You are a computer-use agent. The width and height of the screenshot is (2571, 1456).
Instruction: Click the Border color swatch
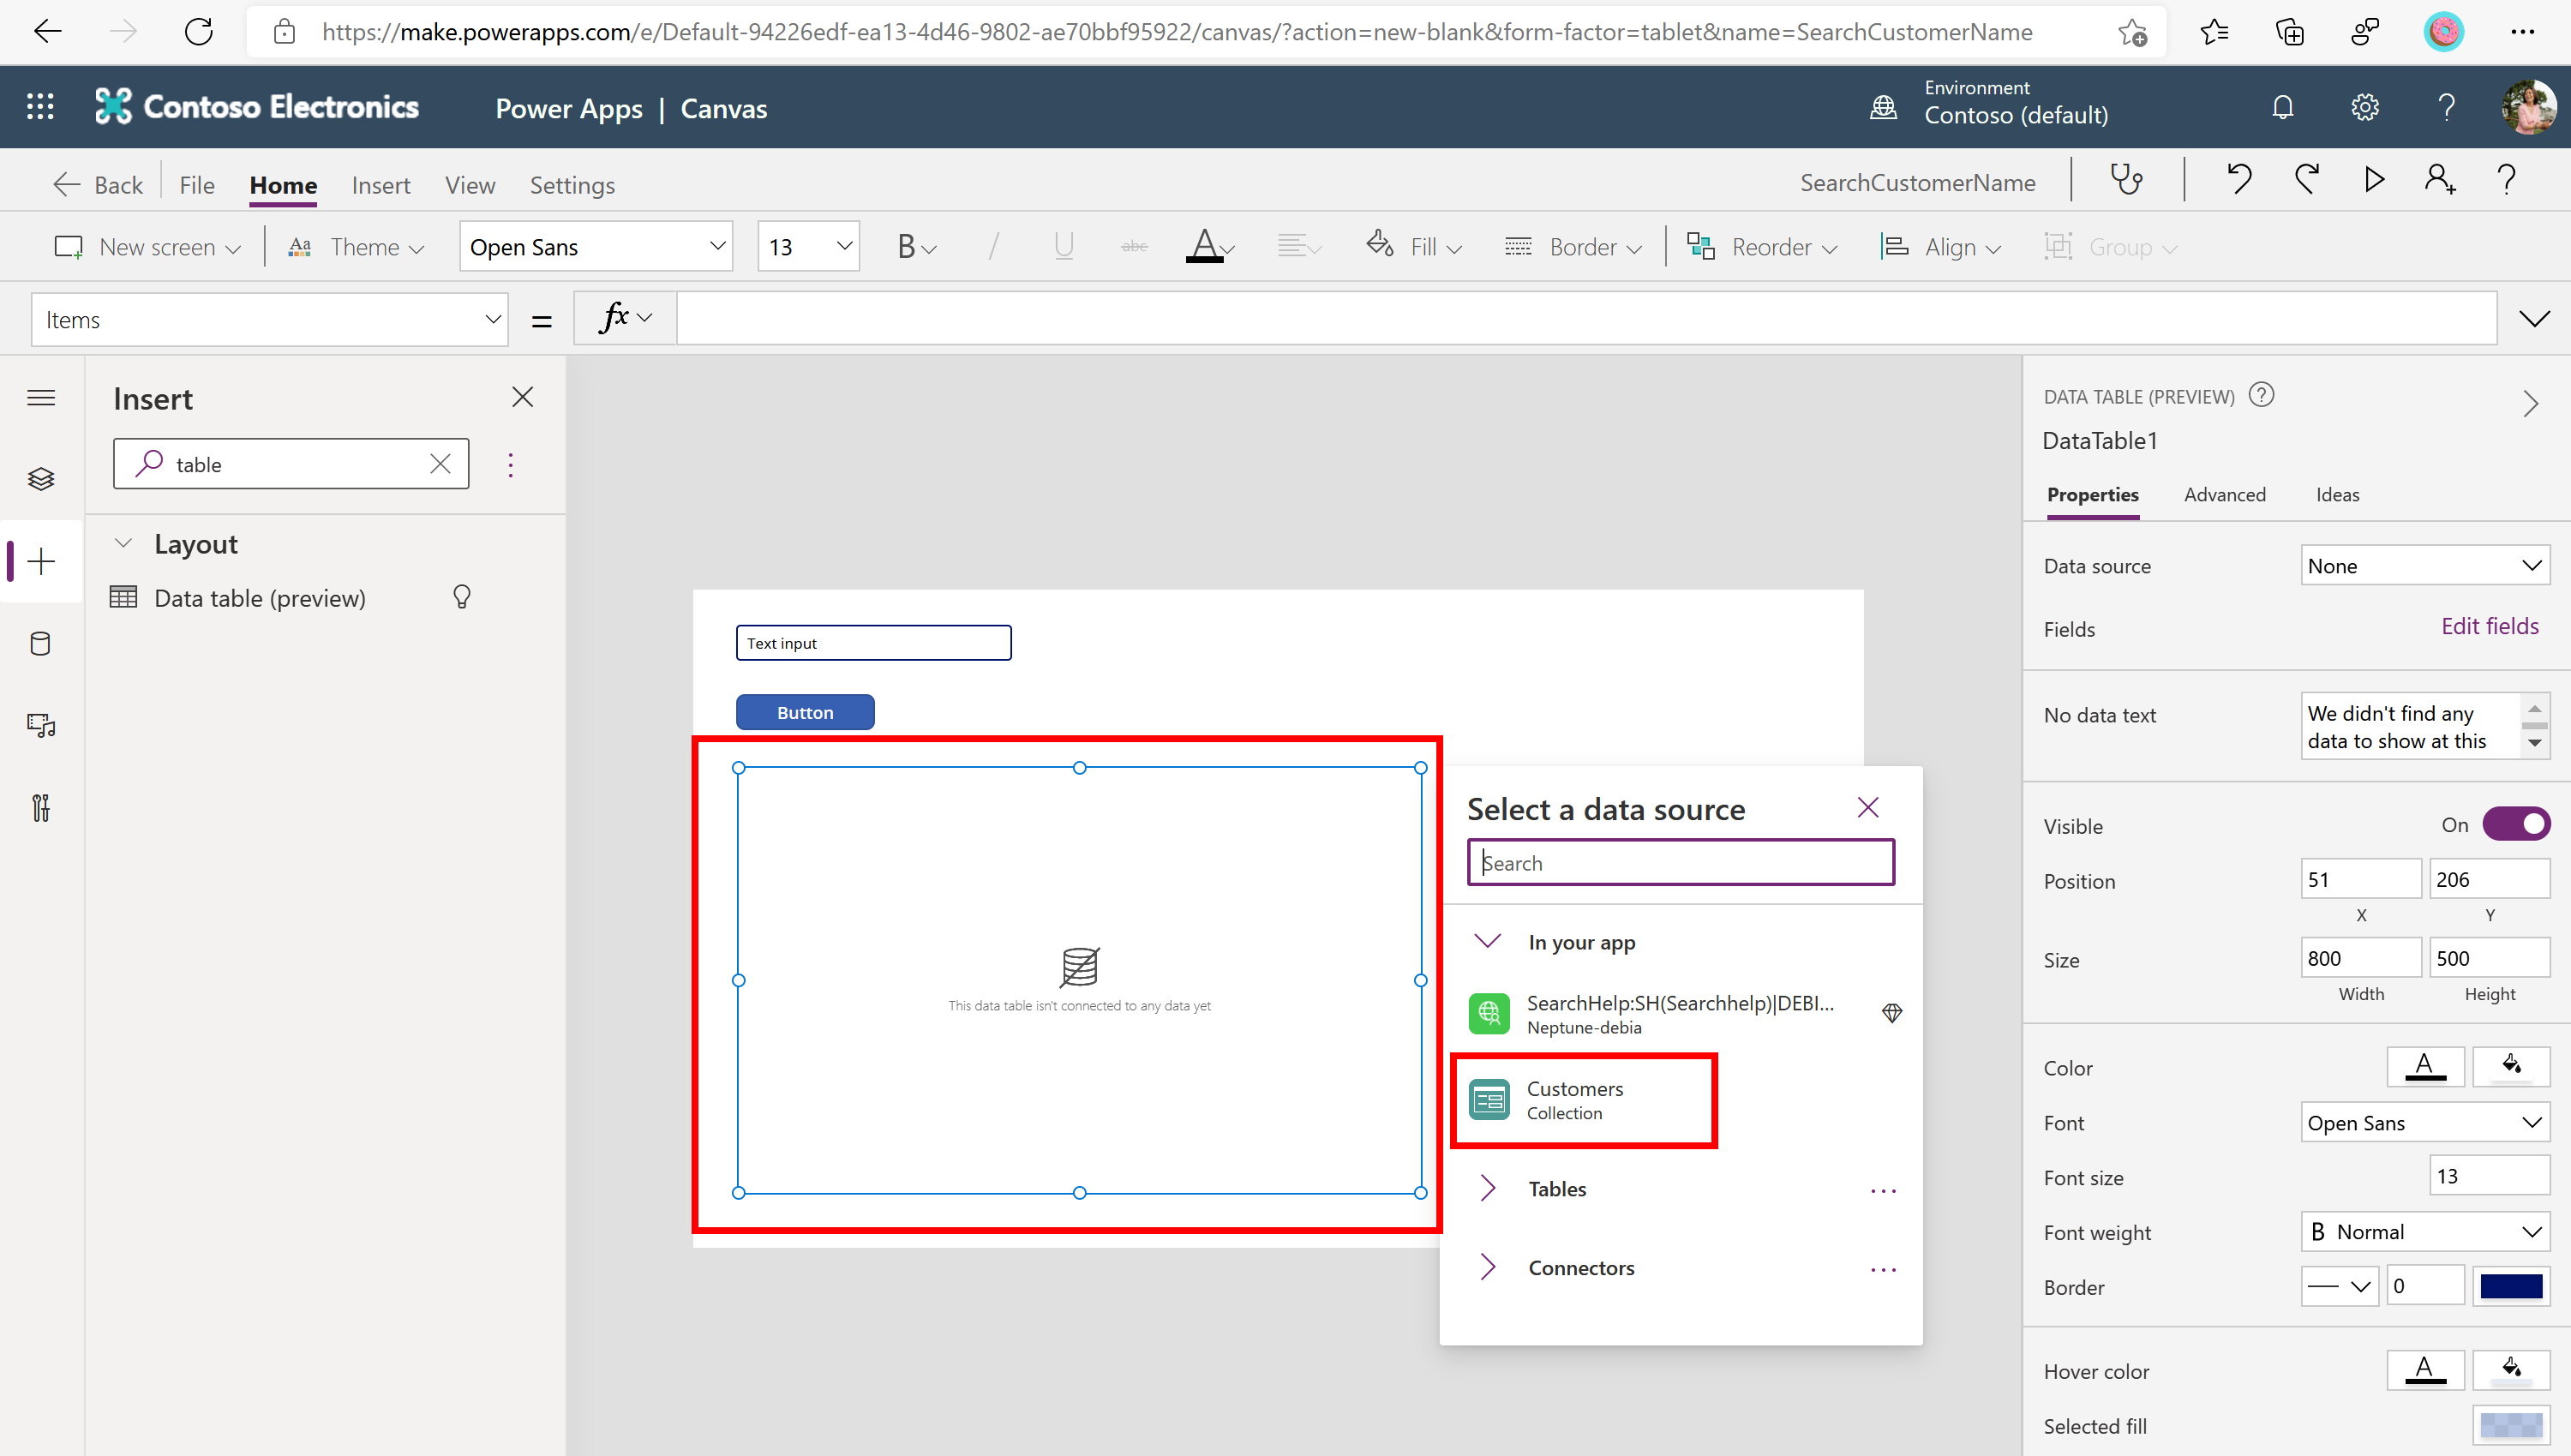2511,1286
